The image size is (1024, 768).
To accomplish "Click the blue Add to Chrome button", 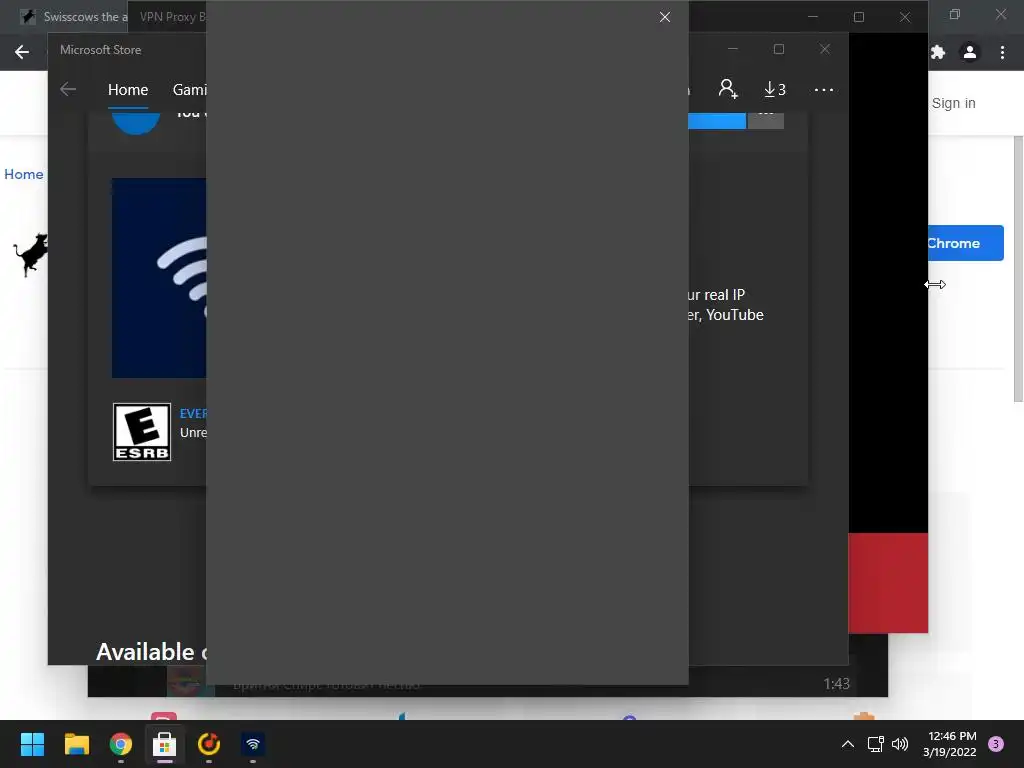I will pos(965,243).
